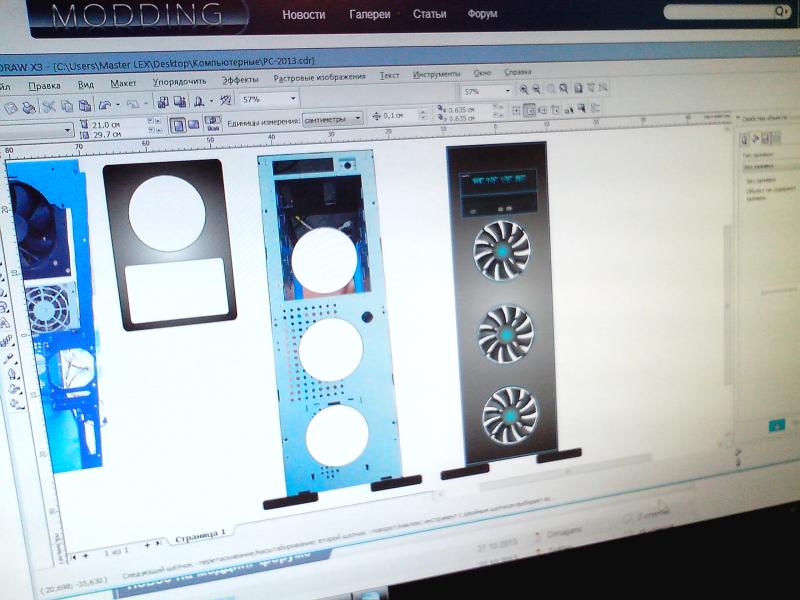The image size is (800, 600).
Task: Open the Упорядочить menu
Action: tap(180, 82)
